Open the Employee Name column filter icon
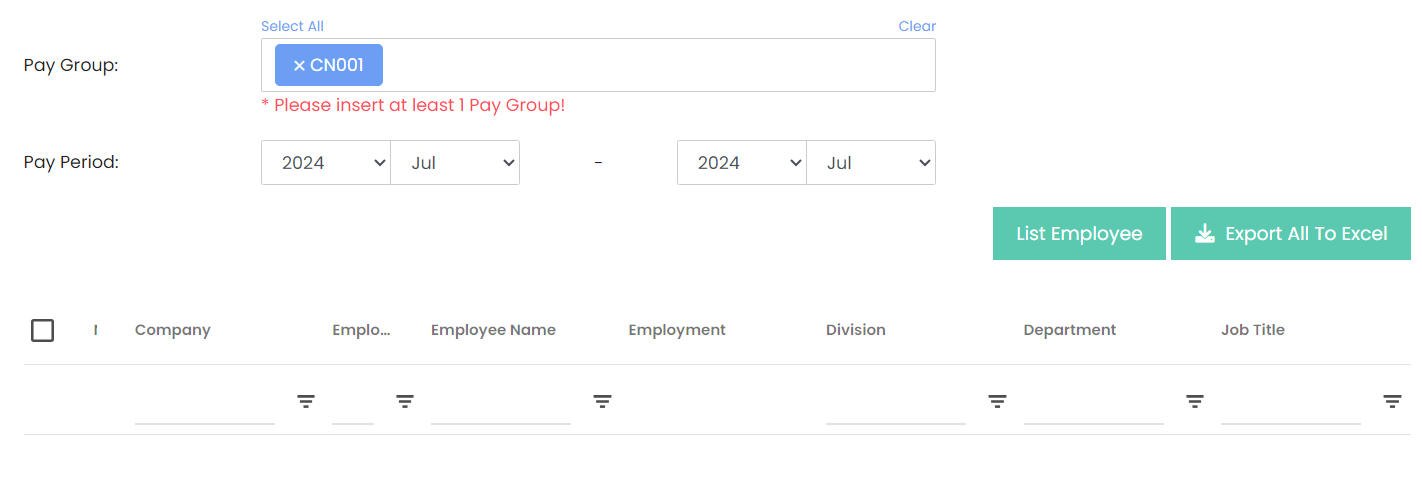 pyautogui.click(x=602, y=401)
